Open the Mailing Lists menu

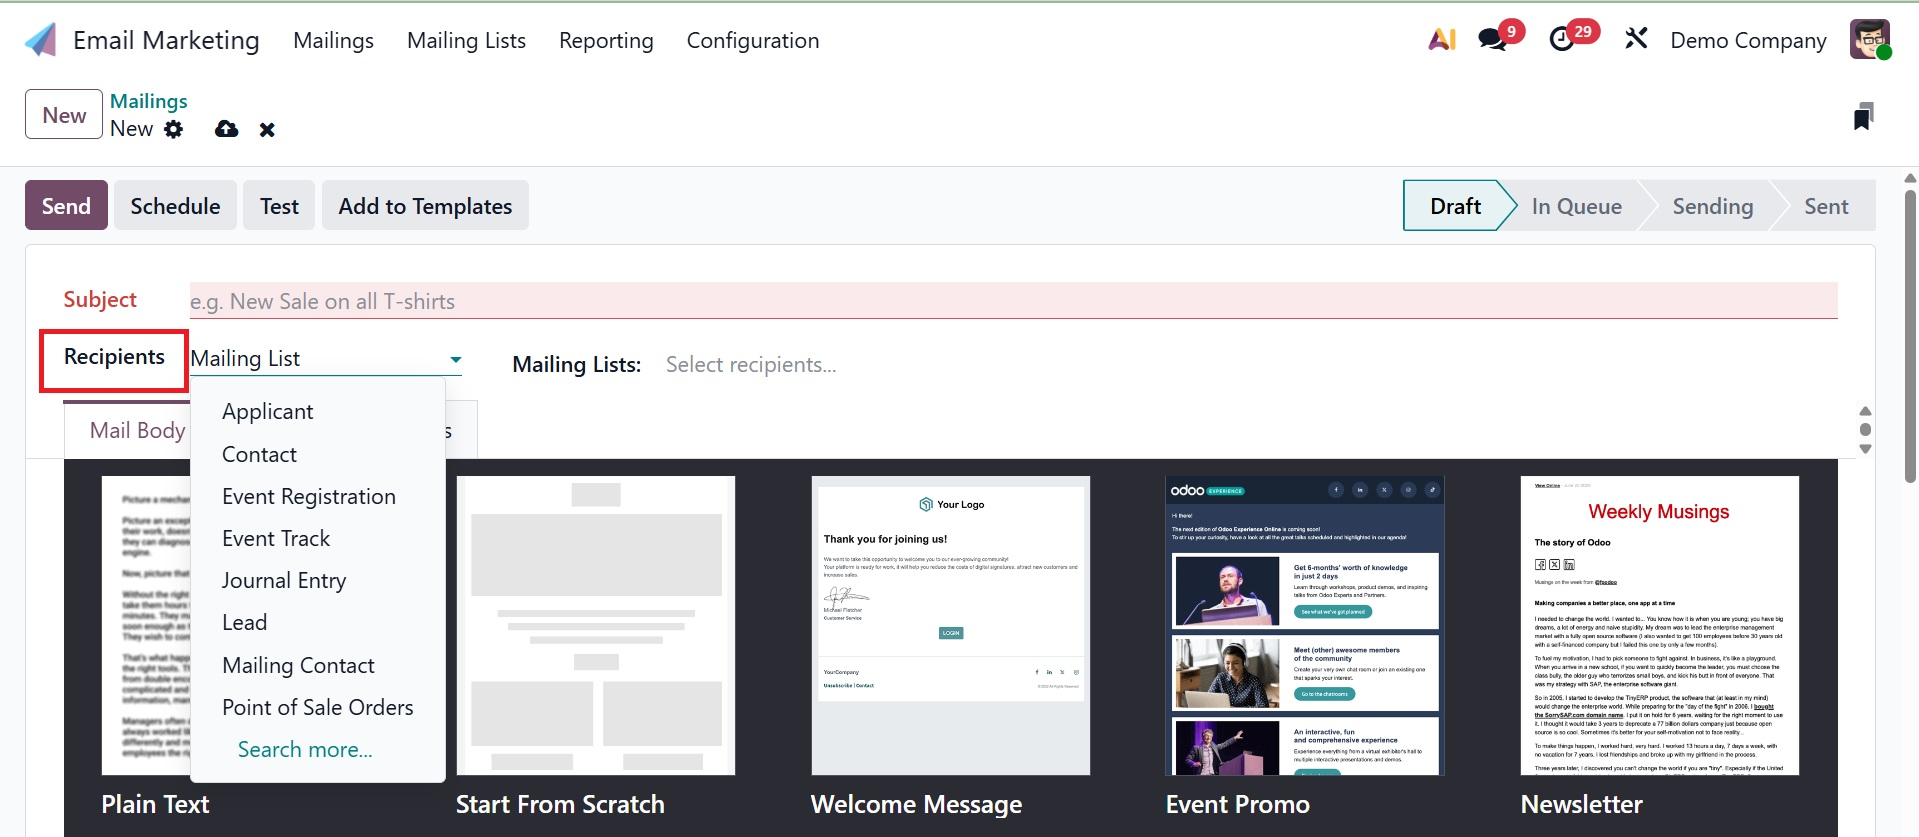coord(466,40)
